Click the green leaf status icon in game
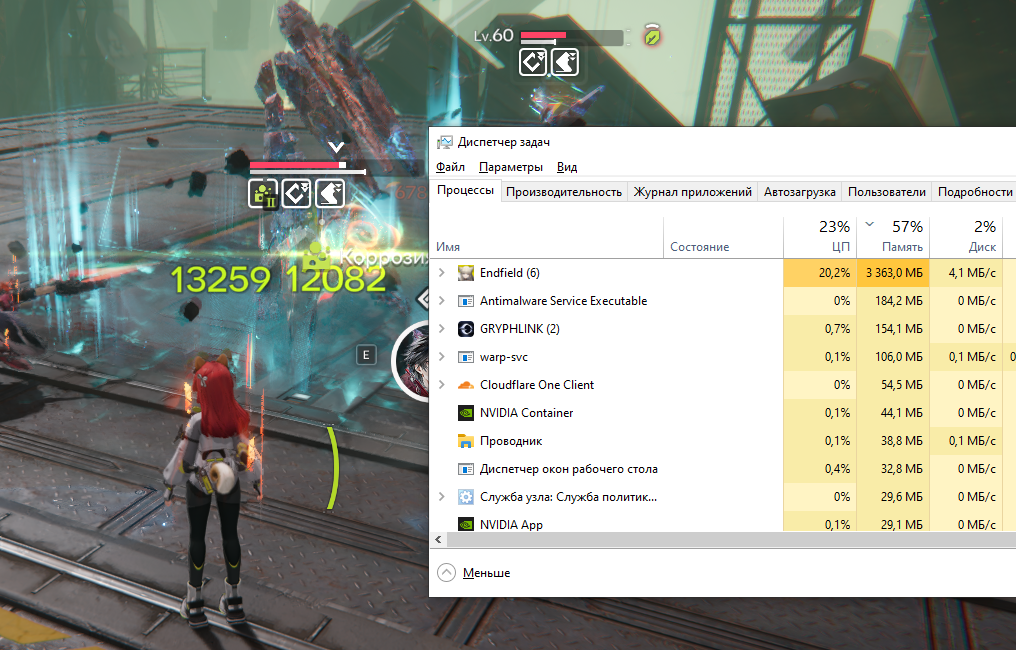The image size is (1016, 650). click(652, 35)
